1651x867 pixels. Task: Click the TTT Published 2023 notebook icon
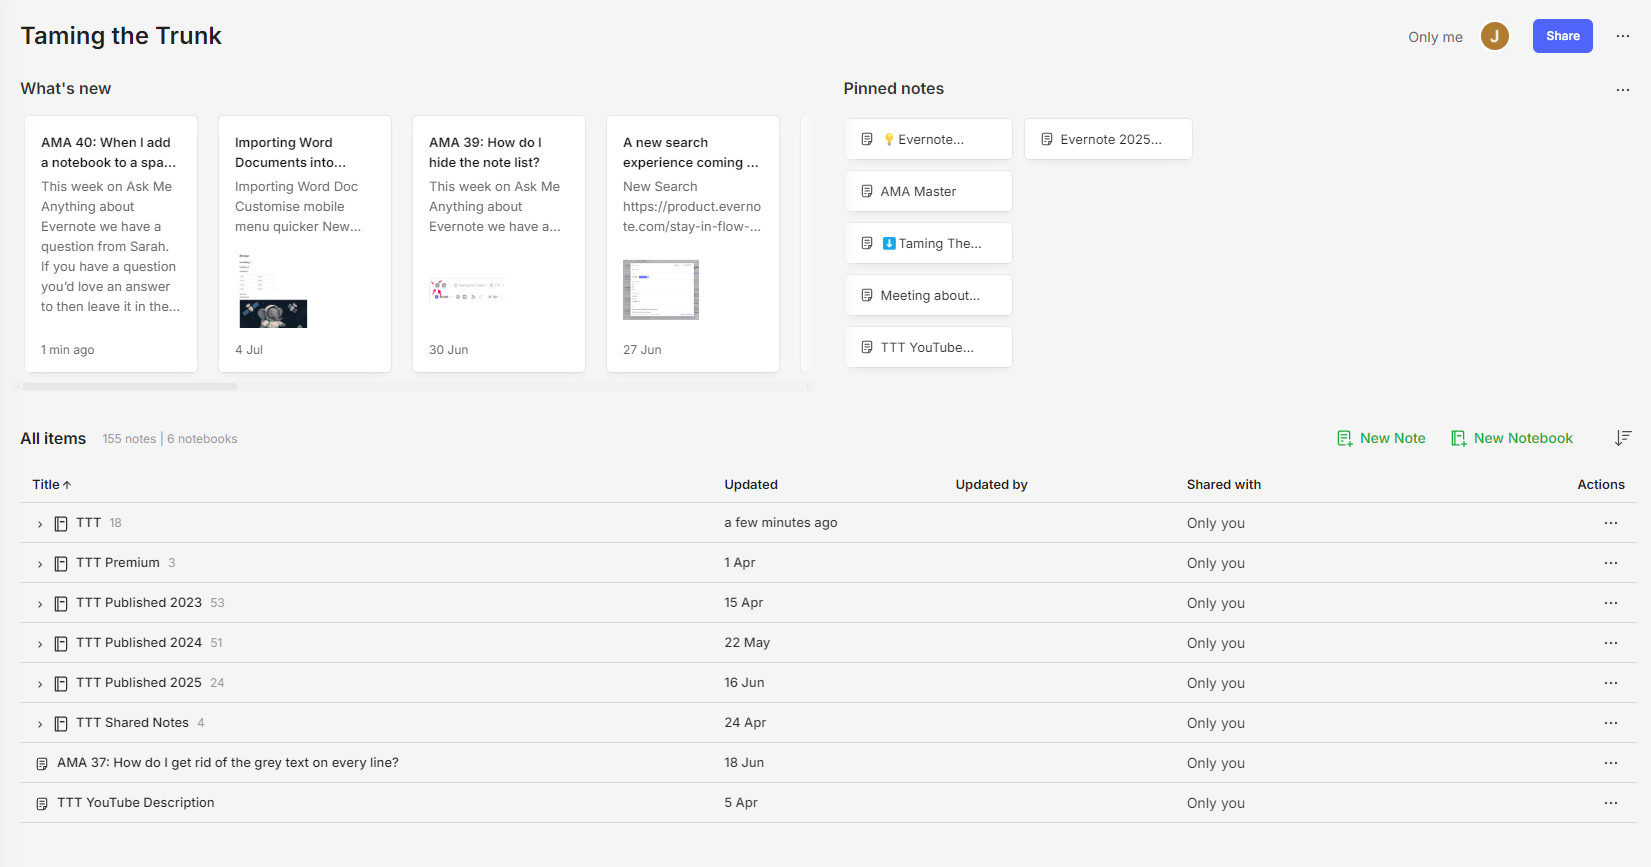coord(61,603)
